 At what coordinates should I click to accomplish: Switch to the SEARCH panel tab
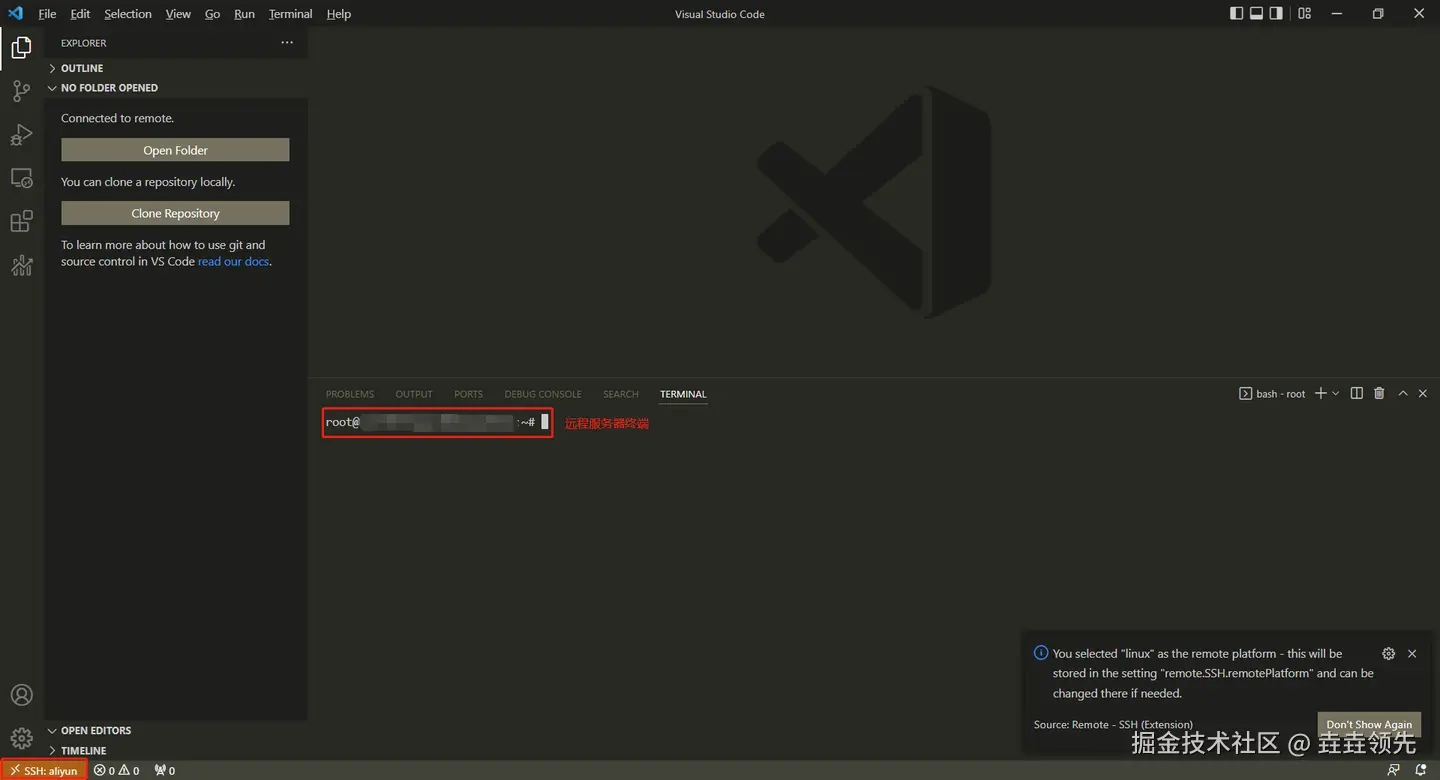click(621, 394)
